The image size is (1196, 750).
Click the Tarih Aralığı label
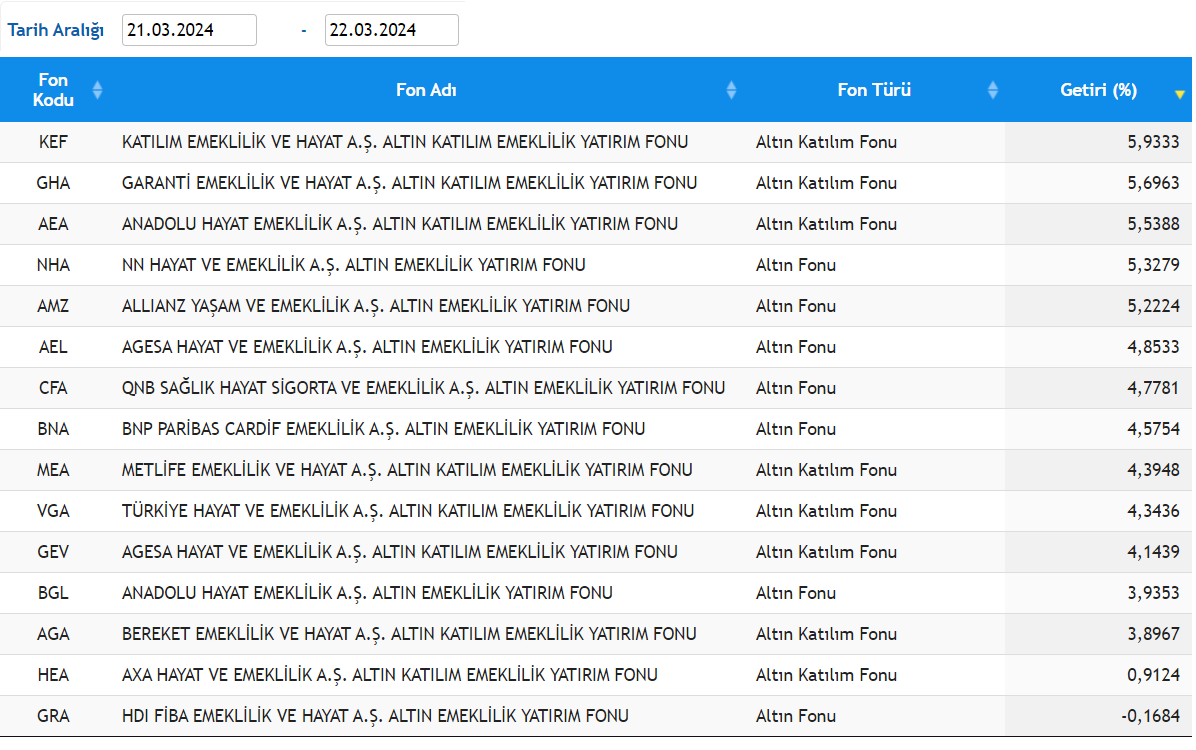(56, 31)
